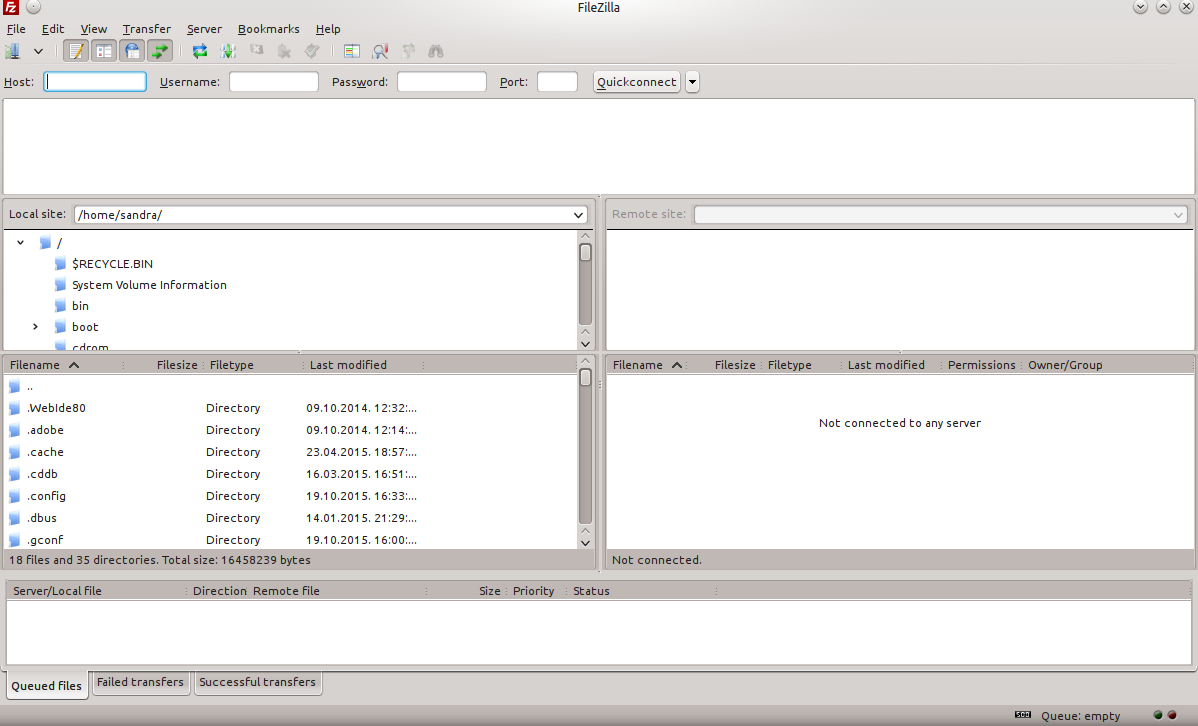Open the File menu
This screenshot has height=726, width=1198.
[16, 29]
